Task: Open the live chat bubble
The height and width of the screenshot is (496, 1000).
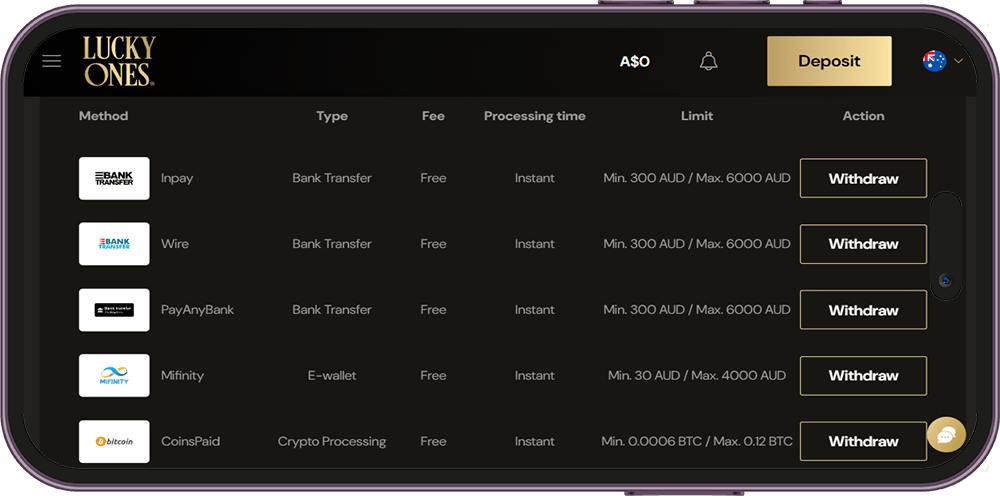Action: (946, 435)
